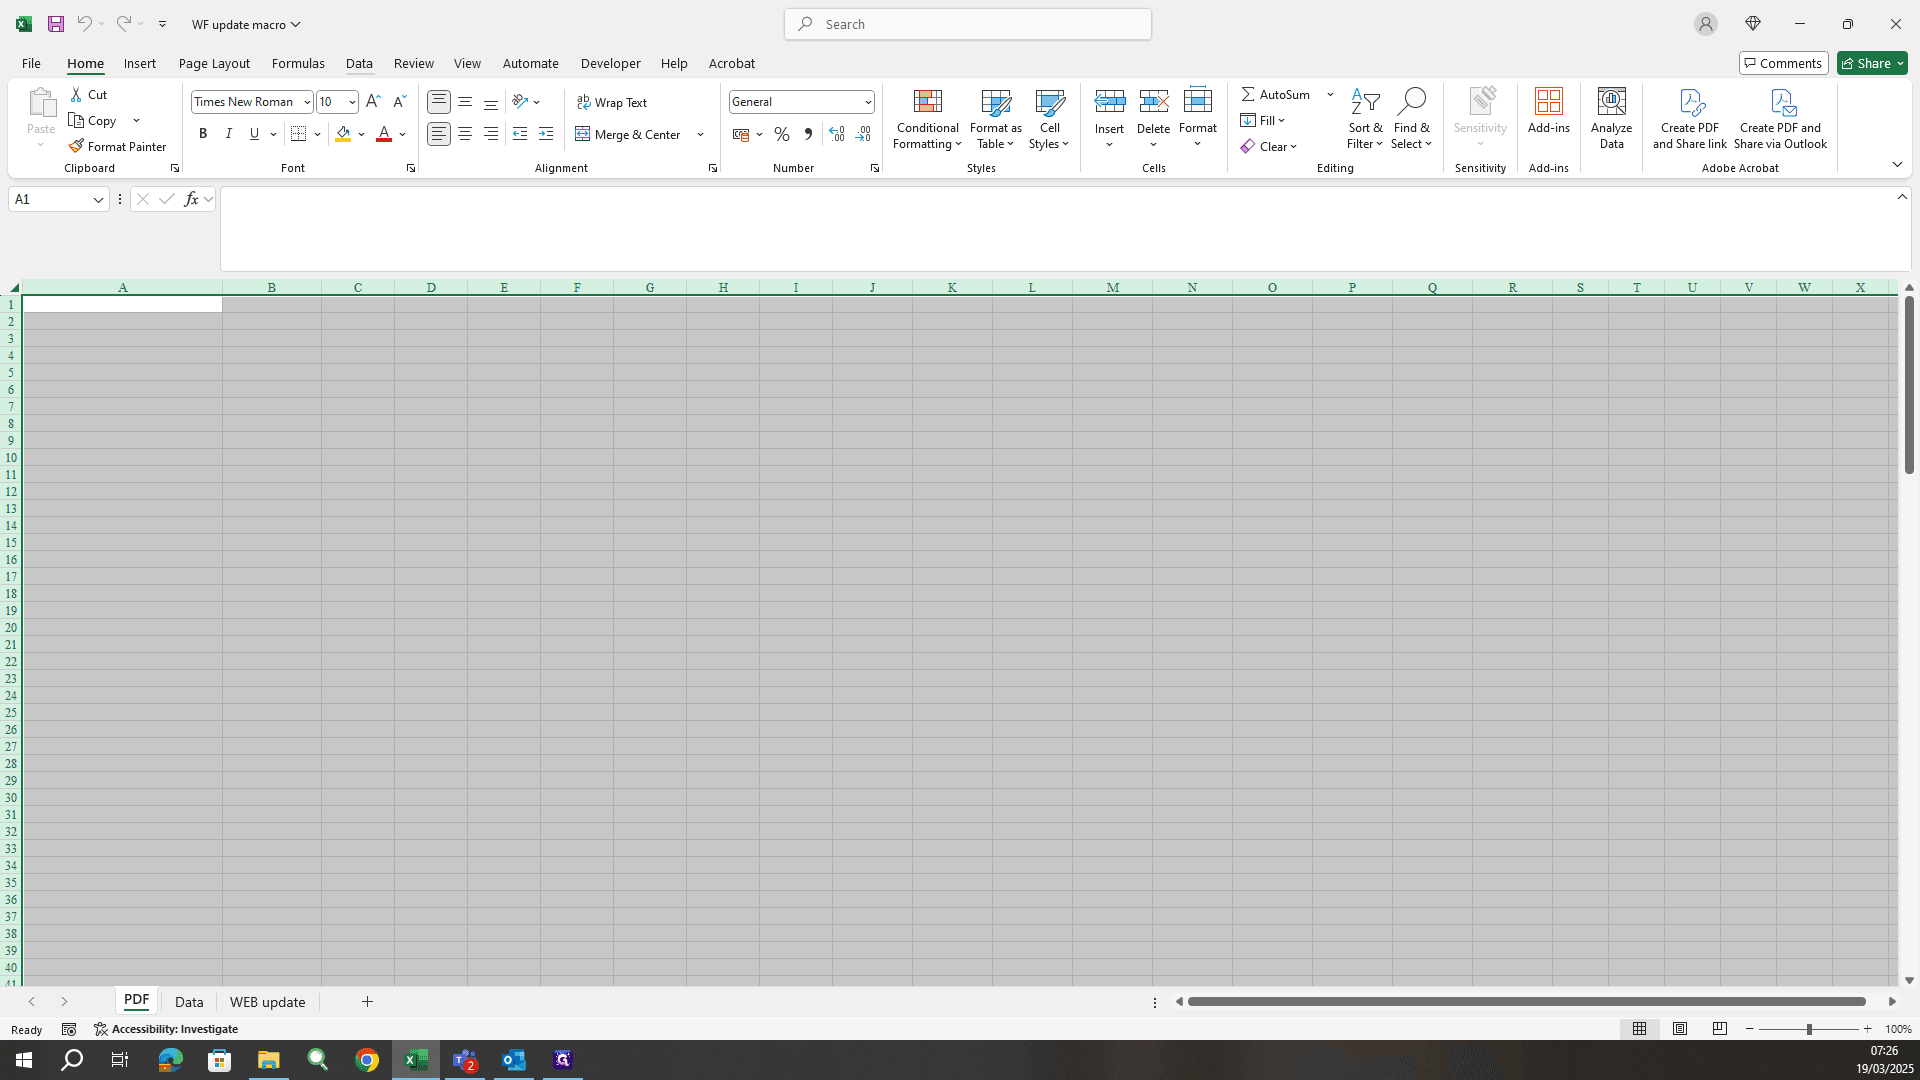Click the zoom slider handle
The height and width of the screenshot is (1080, 1920).
pos(1808,1029)
